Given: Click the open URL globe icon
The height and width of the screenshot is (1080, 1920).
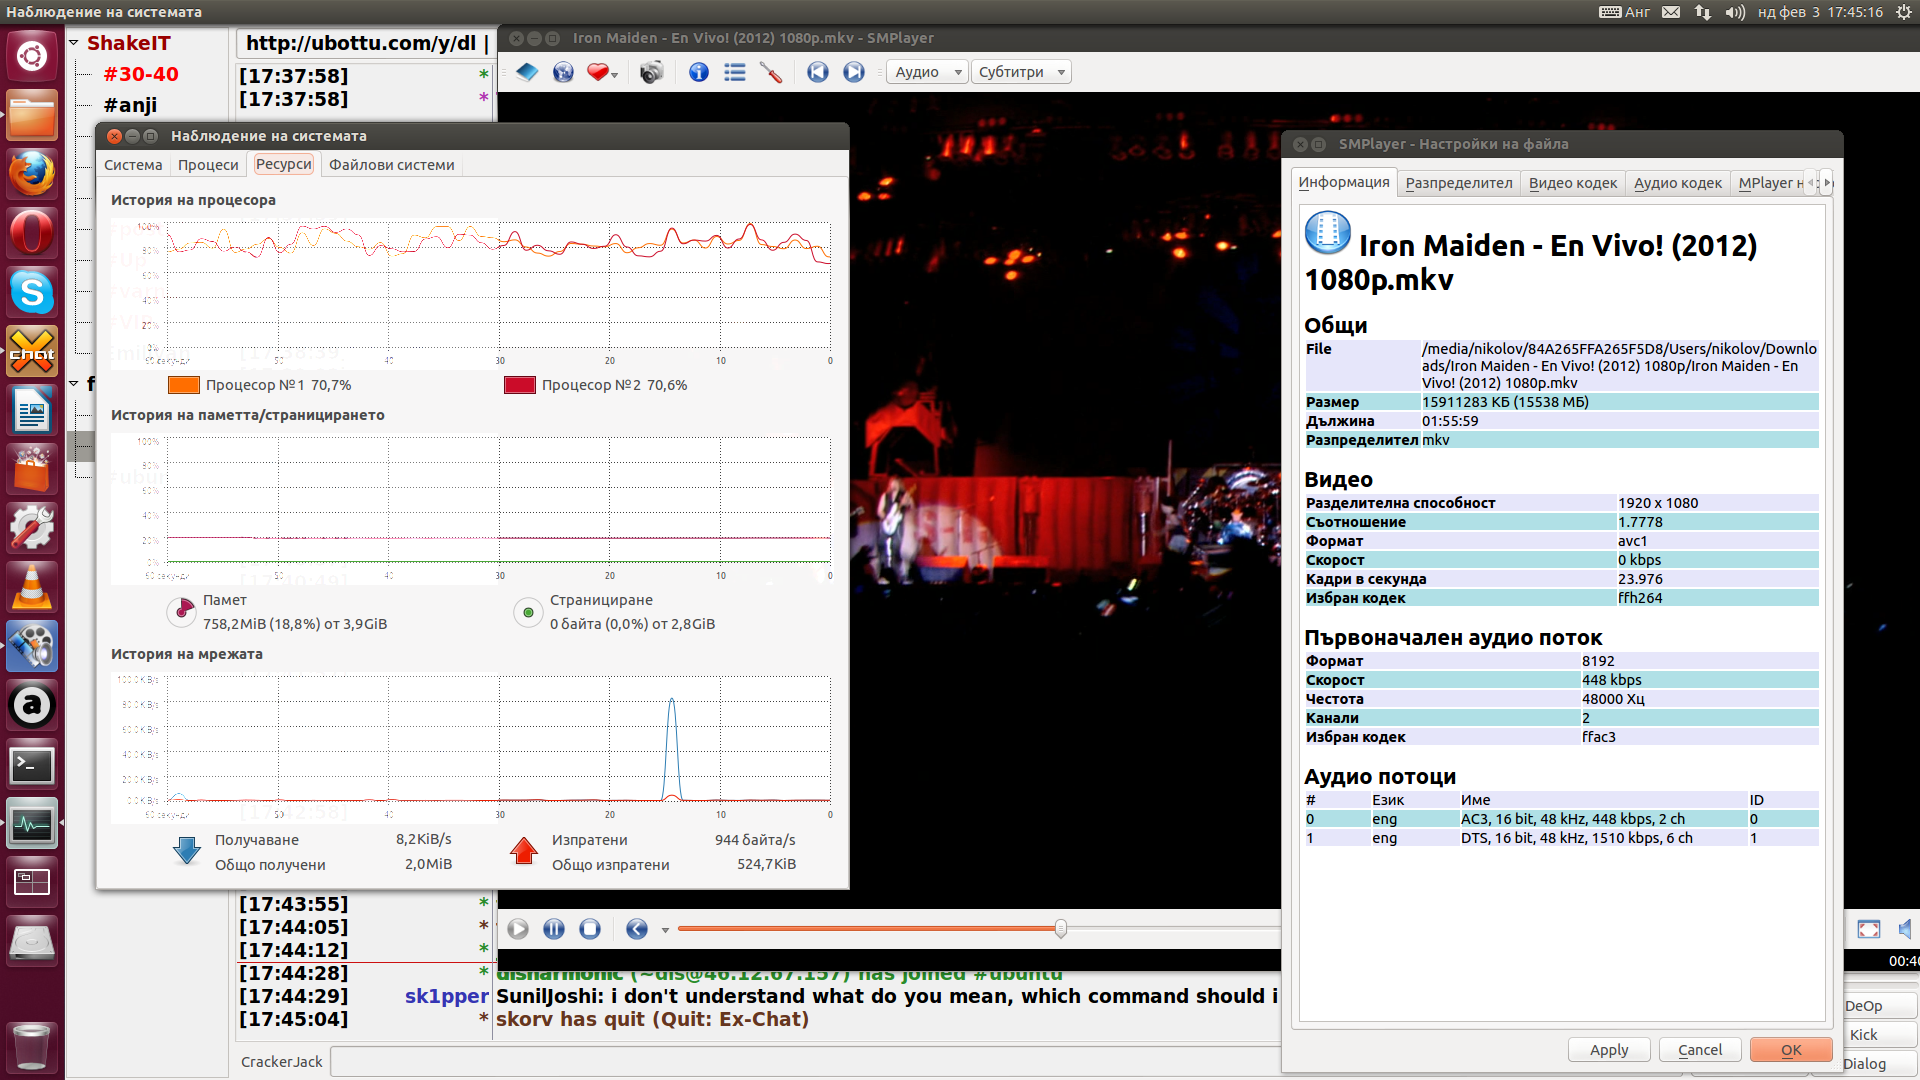Looking at the screenshot, I should 563,72.
